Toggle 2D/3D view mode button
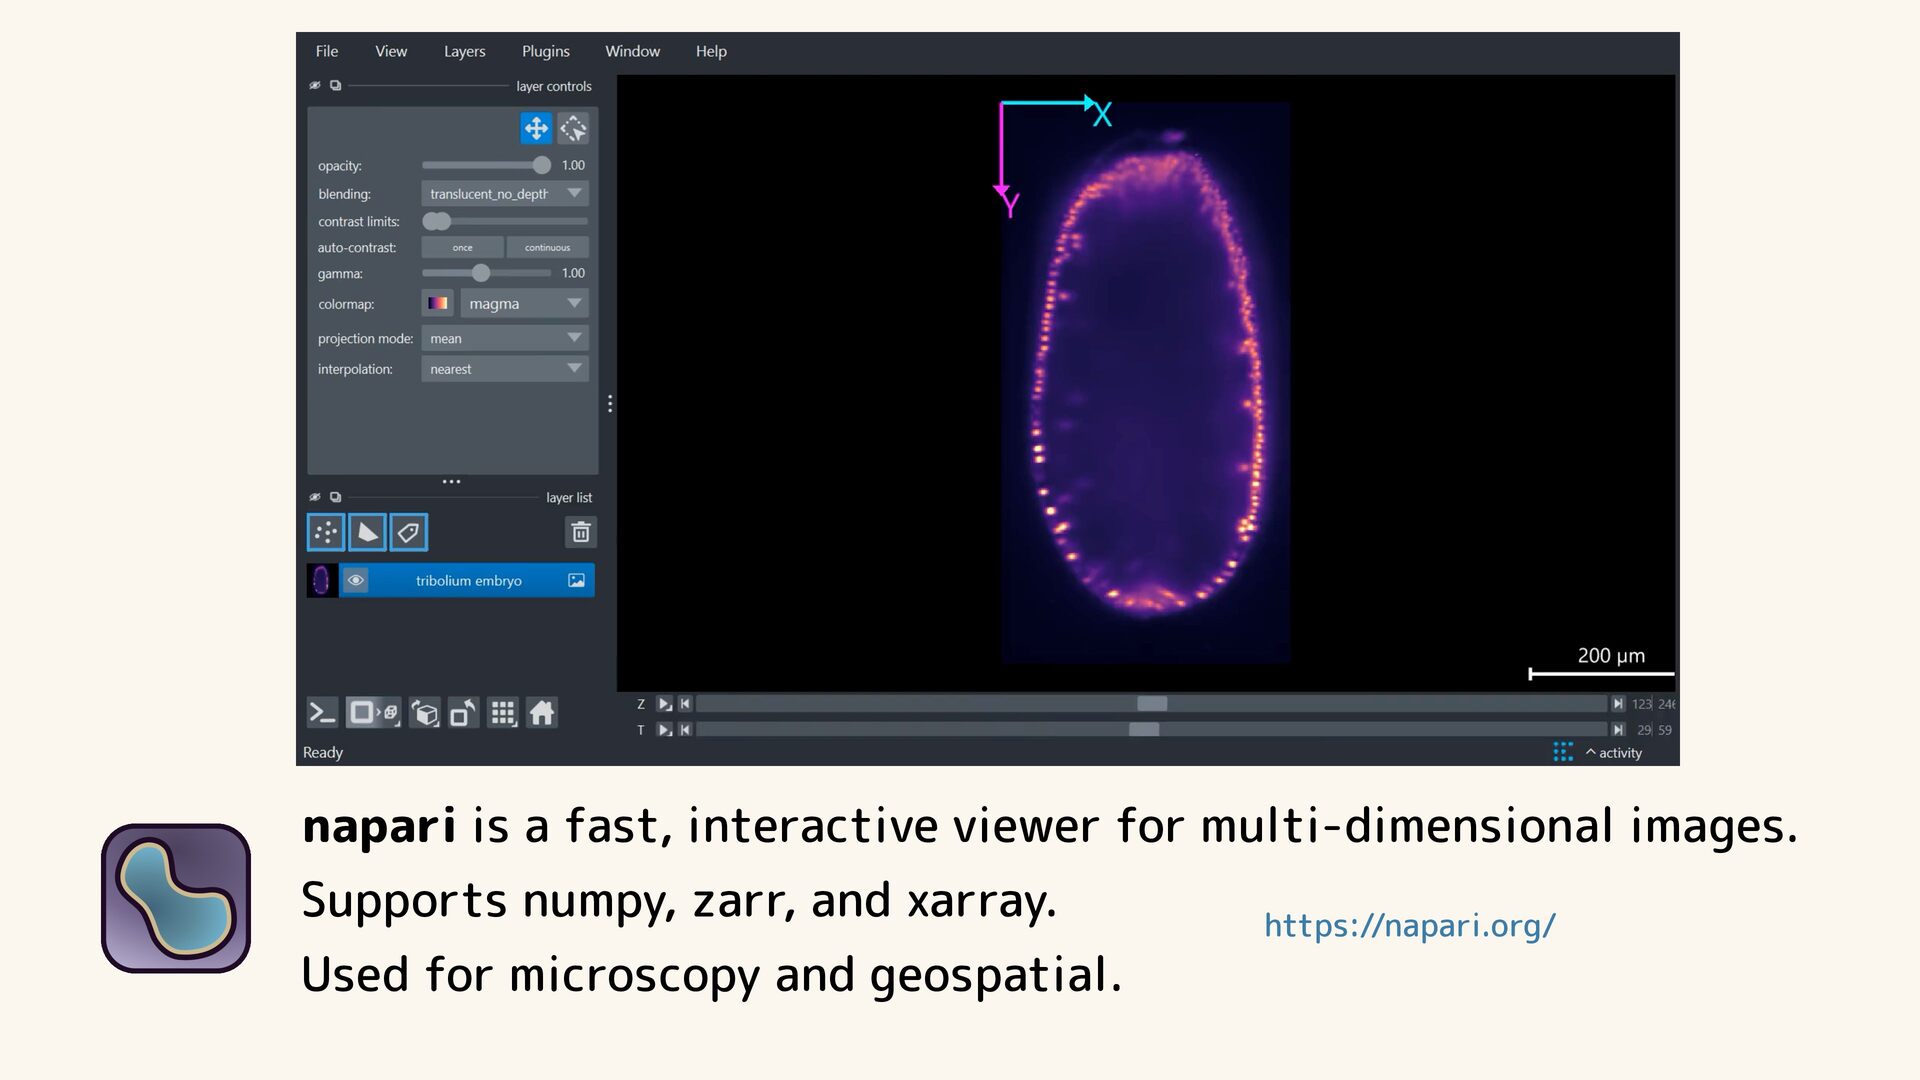 coord(373,712)
